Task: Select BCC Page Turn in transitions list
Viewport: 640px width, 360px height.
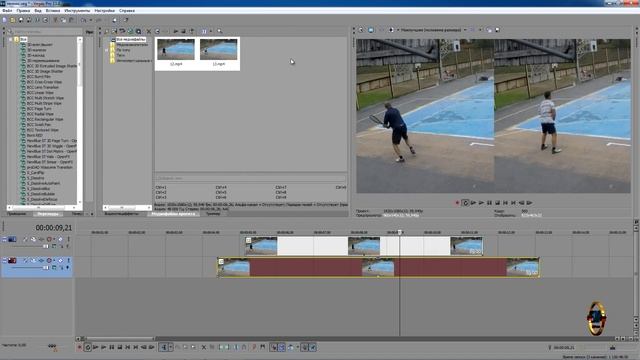Action: point(39,109)
